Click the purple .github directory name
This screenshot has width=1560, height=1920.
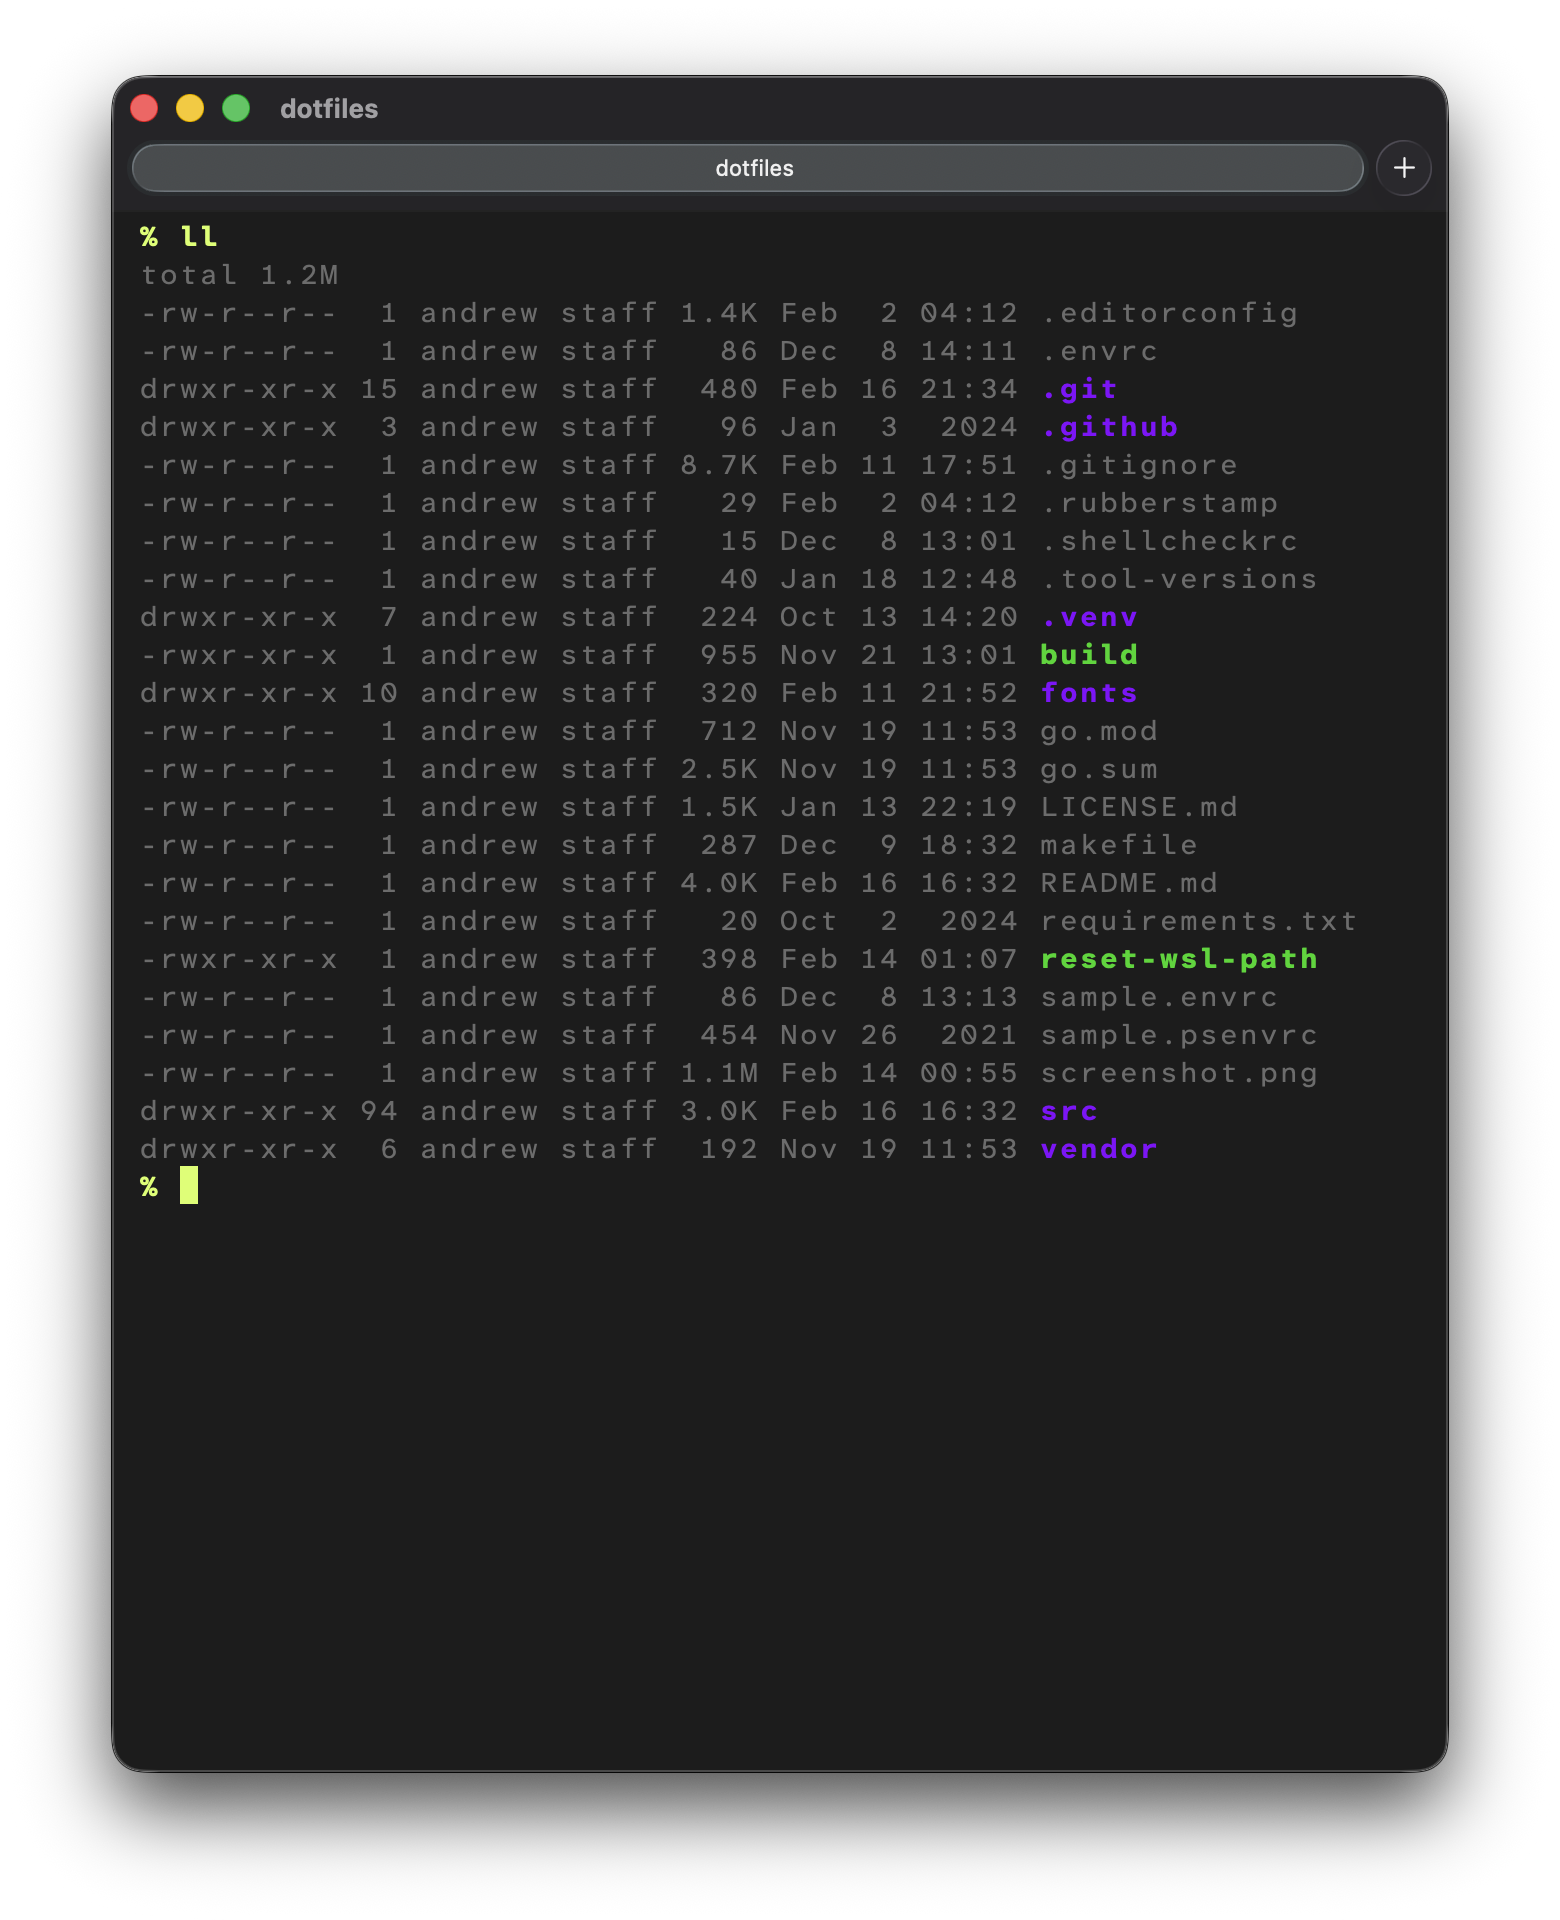[x=1109, y=427]
